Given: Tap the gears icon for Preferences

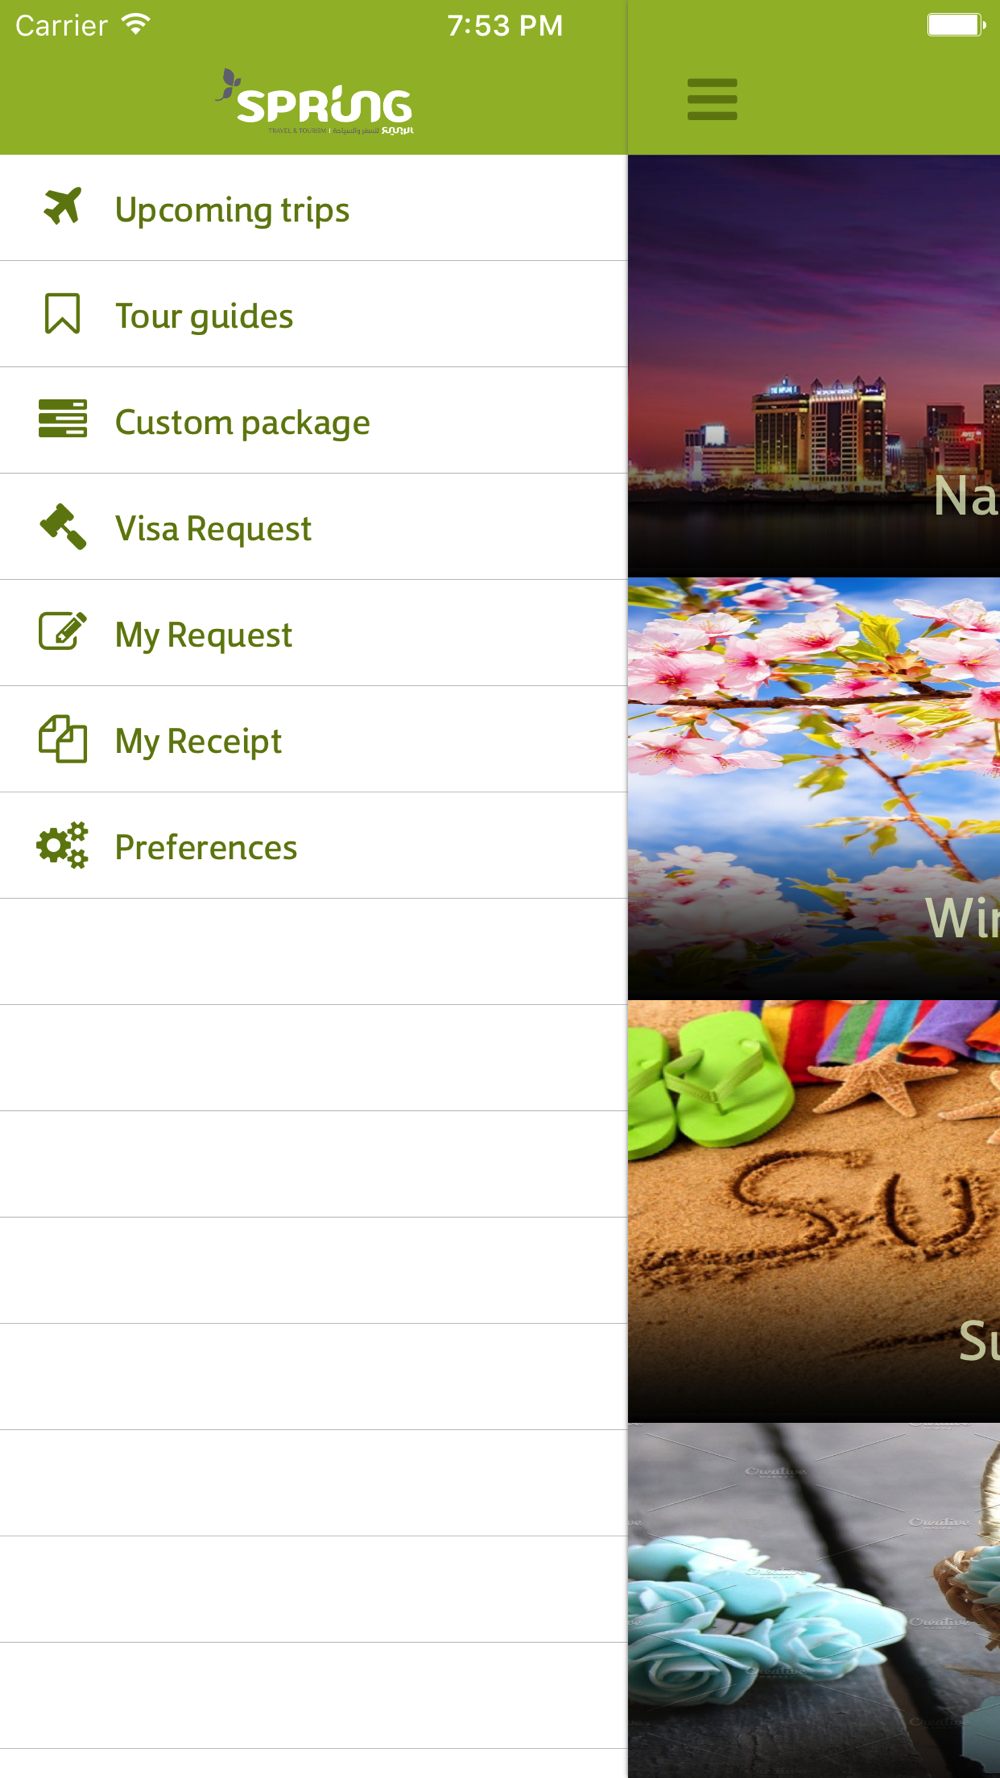Looking at the screenshot, I should [62, 846].
